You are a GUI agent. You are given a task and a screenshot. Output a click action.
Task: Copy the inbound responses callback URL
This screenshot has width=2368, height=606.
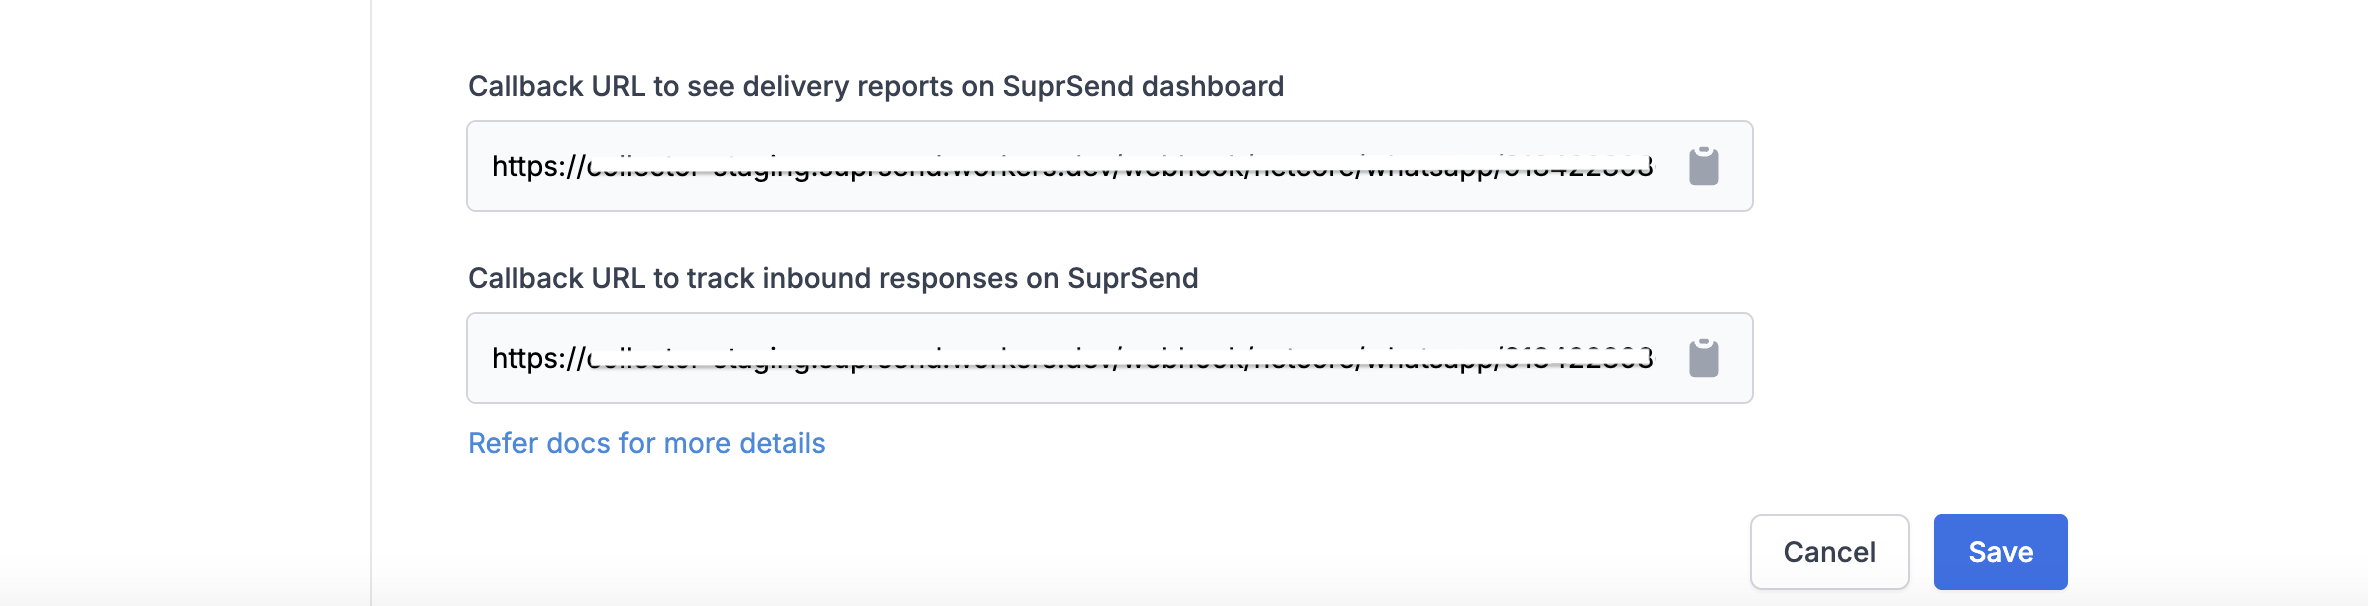[x=1704, y=358]
